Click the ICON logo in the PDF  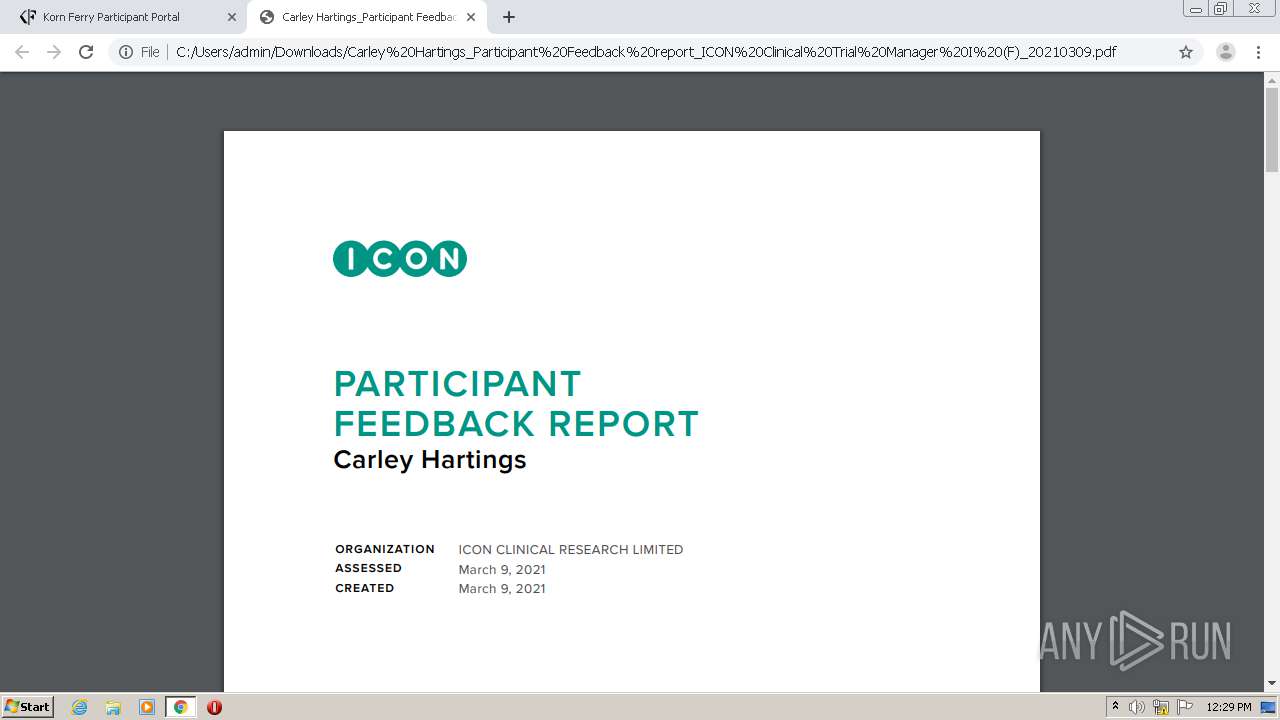click(x=400, y=259)
